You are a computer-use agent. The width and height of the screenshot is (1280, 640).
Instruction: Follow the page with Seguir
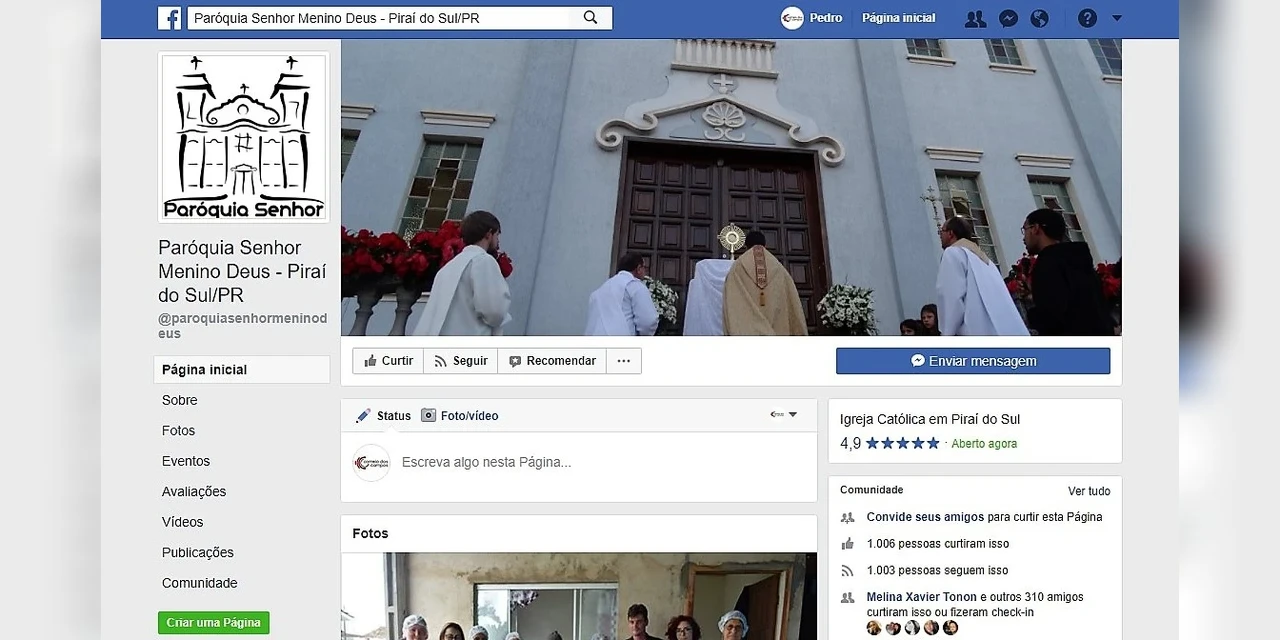click(x=461, y=361)
